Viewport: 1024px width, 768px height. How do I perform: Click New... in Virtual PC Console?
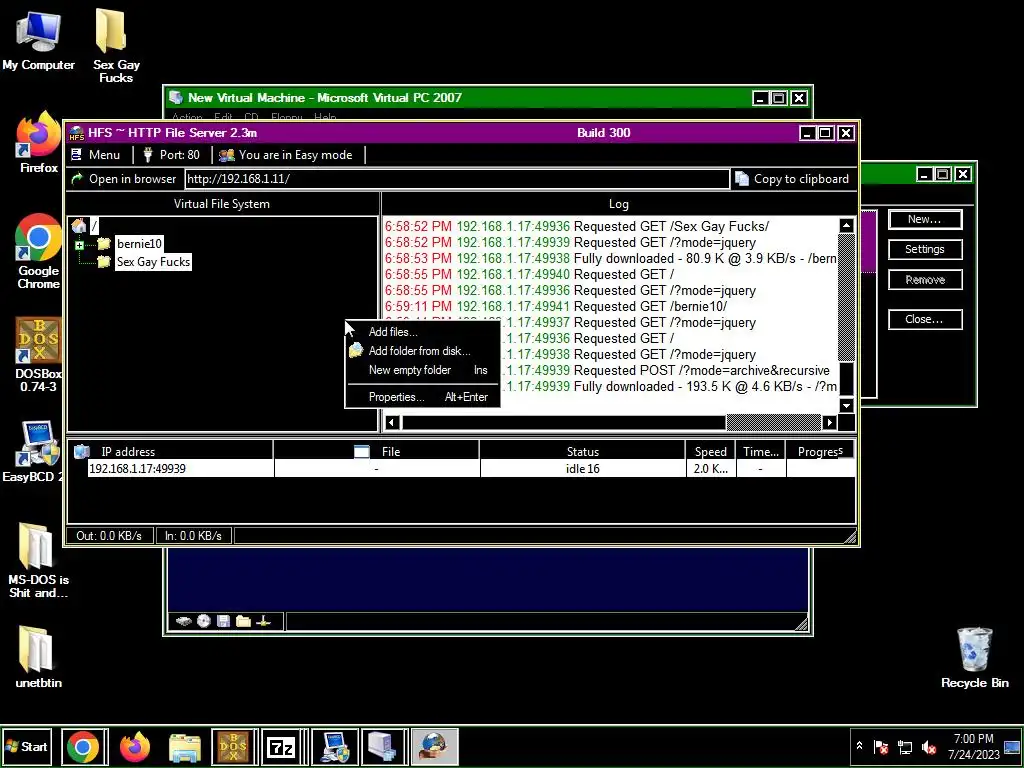(925, 219)
